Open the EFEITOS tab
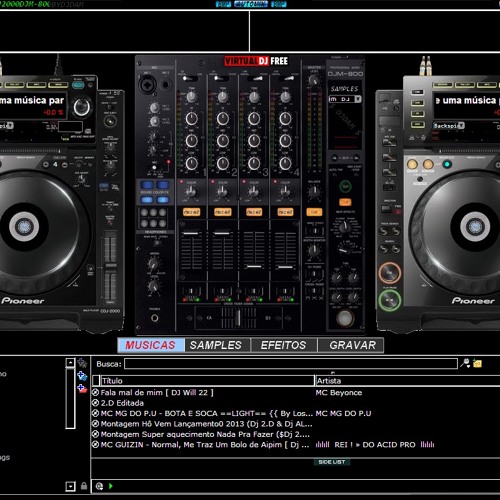 click(x=284, y=345)
